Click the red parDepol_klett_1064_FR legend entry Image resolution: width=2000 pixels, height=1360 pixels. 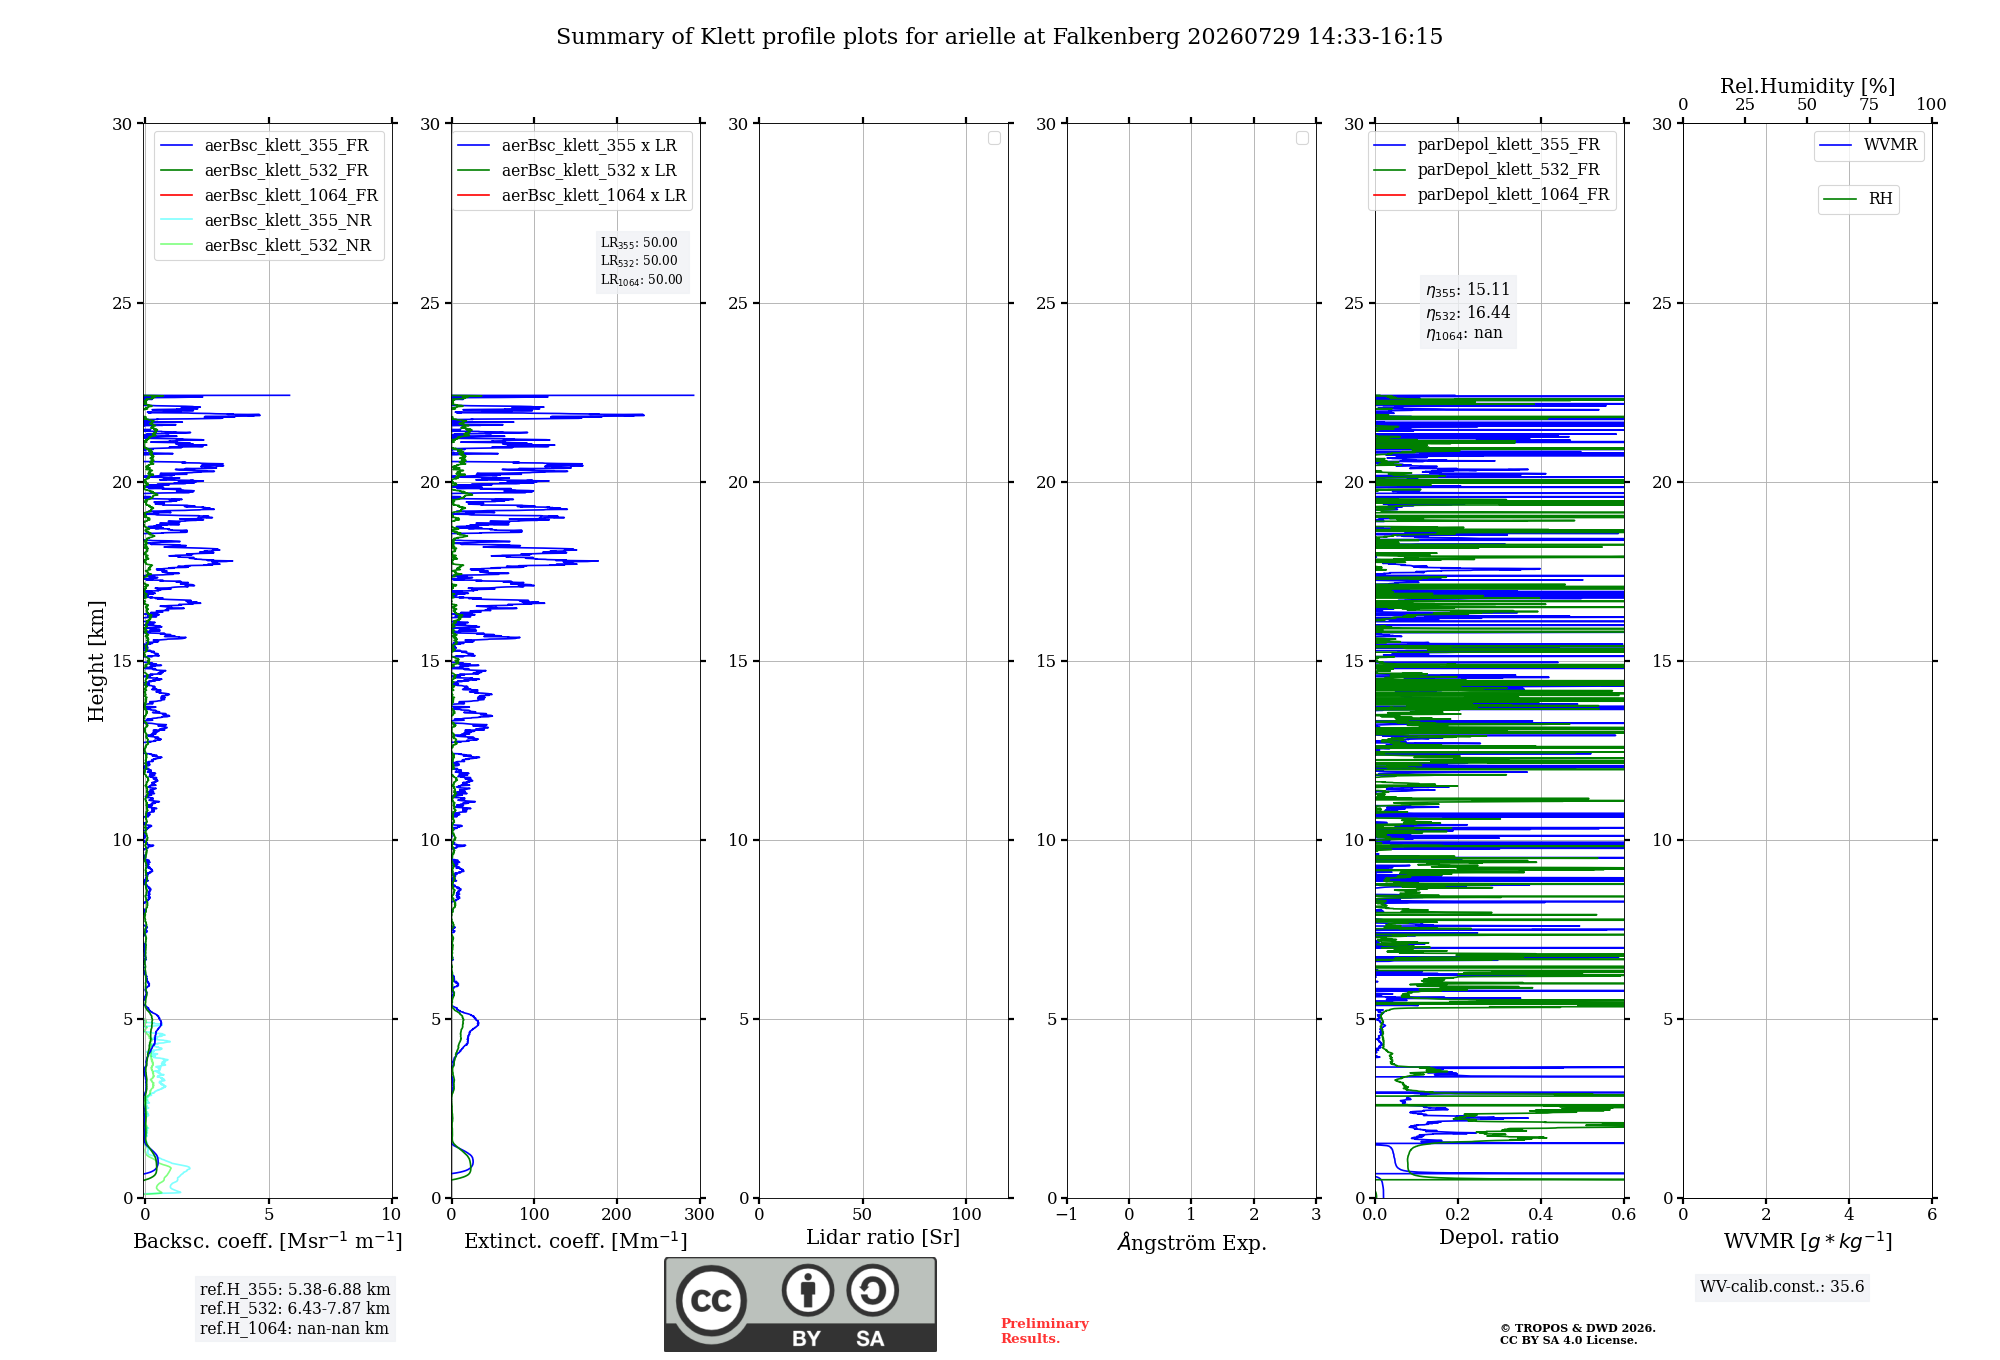[x=1491, y=194]
